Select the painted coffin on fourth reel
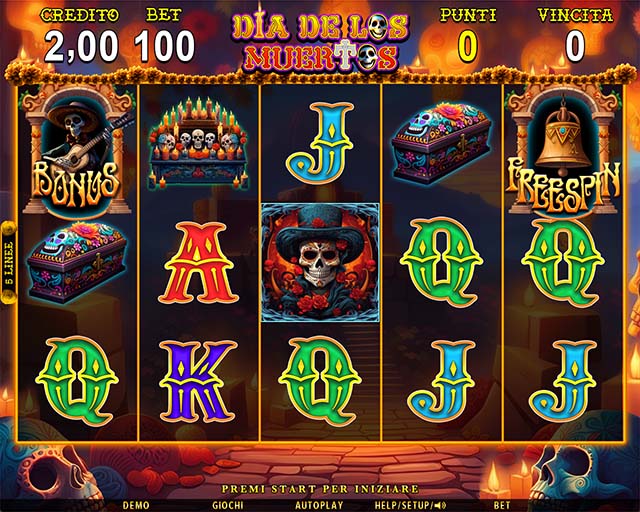The image size is (640, 512). tap(441, 143)
